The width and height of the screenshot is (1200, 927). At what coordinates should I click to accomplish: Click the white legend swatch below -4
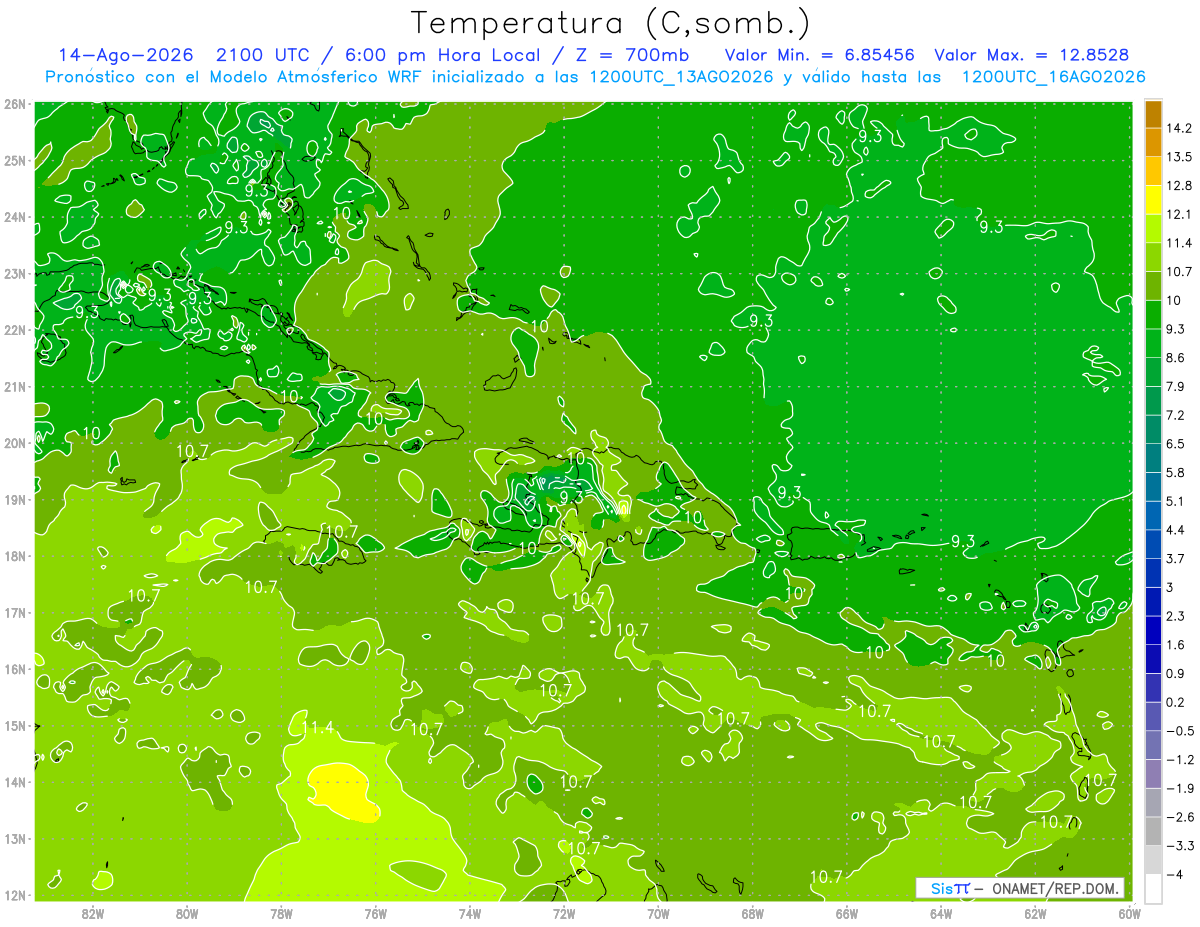[1153, 888]
